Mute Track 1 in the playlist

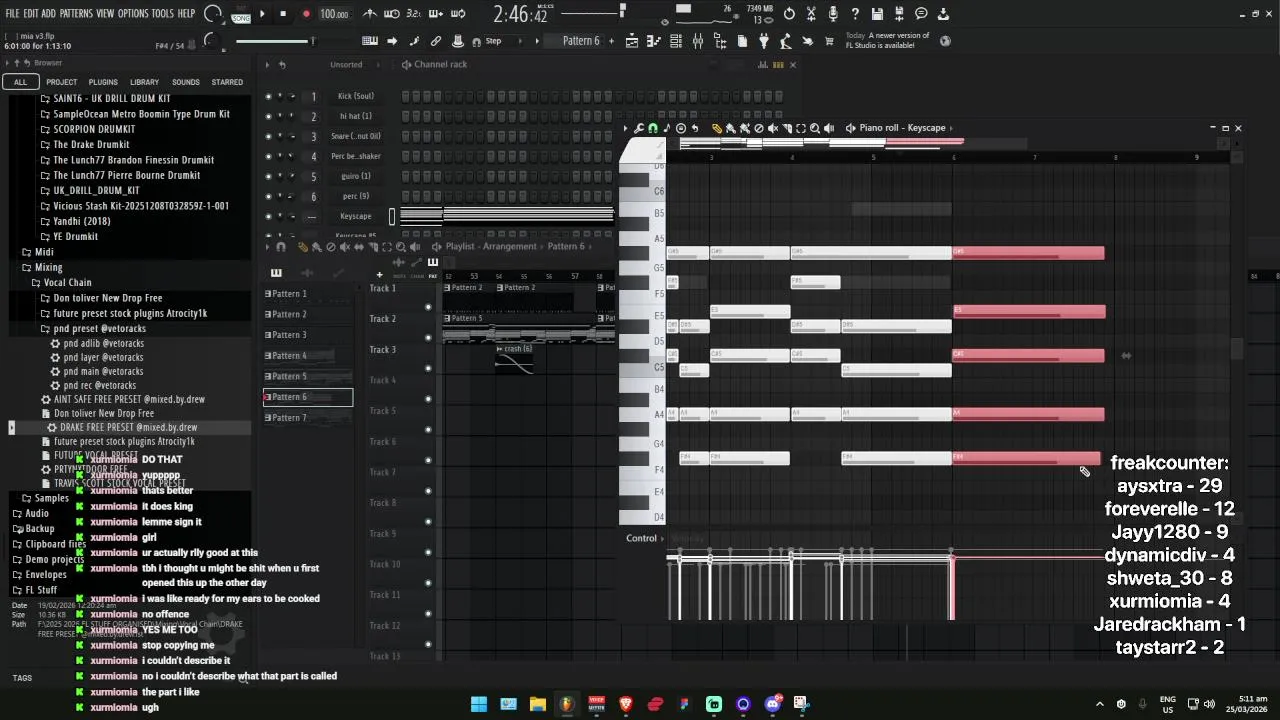(x=428, y=306)
